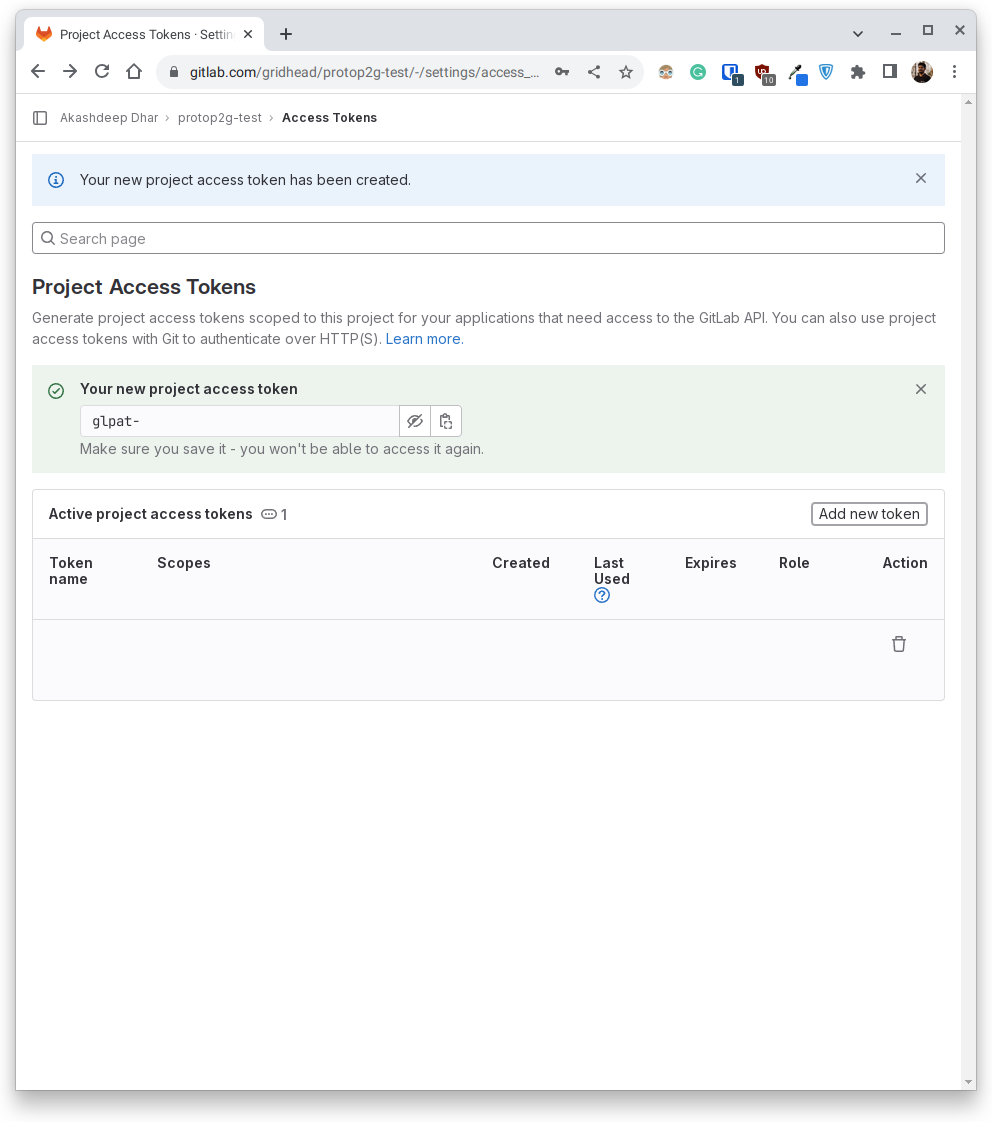This screenshot has width=992, height=1122.
Task: Go to protop2g-test breadcrumb
Action: [220, 118]
